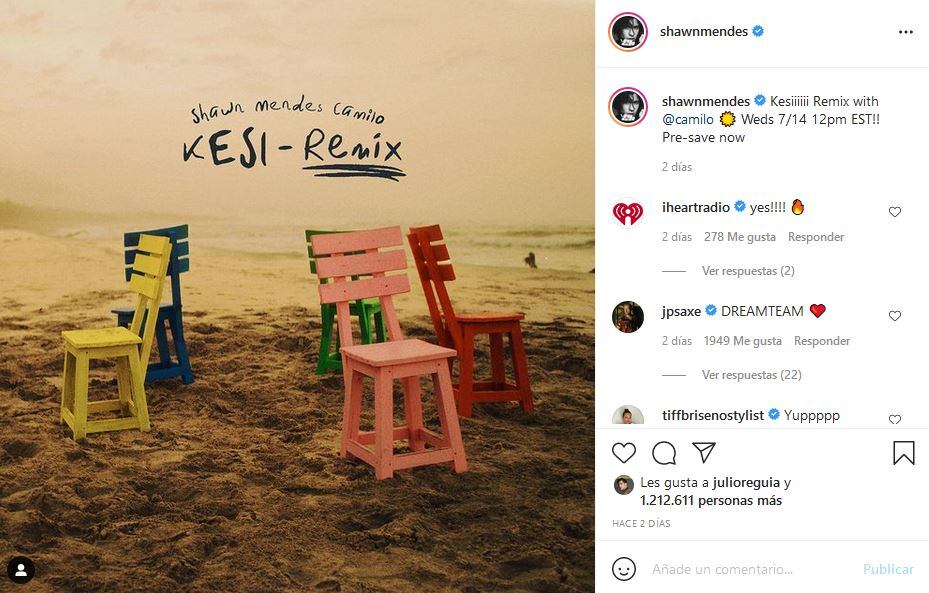Expand replies under iheartradio's comment

pos(749,269)
